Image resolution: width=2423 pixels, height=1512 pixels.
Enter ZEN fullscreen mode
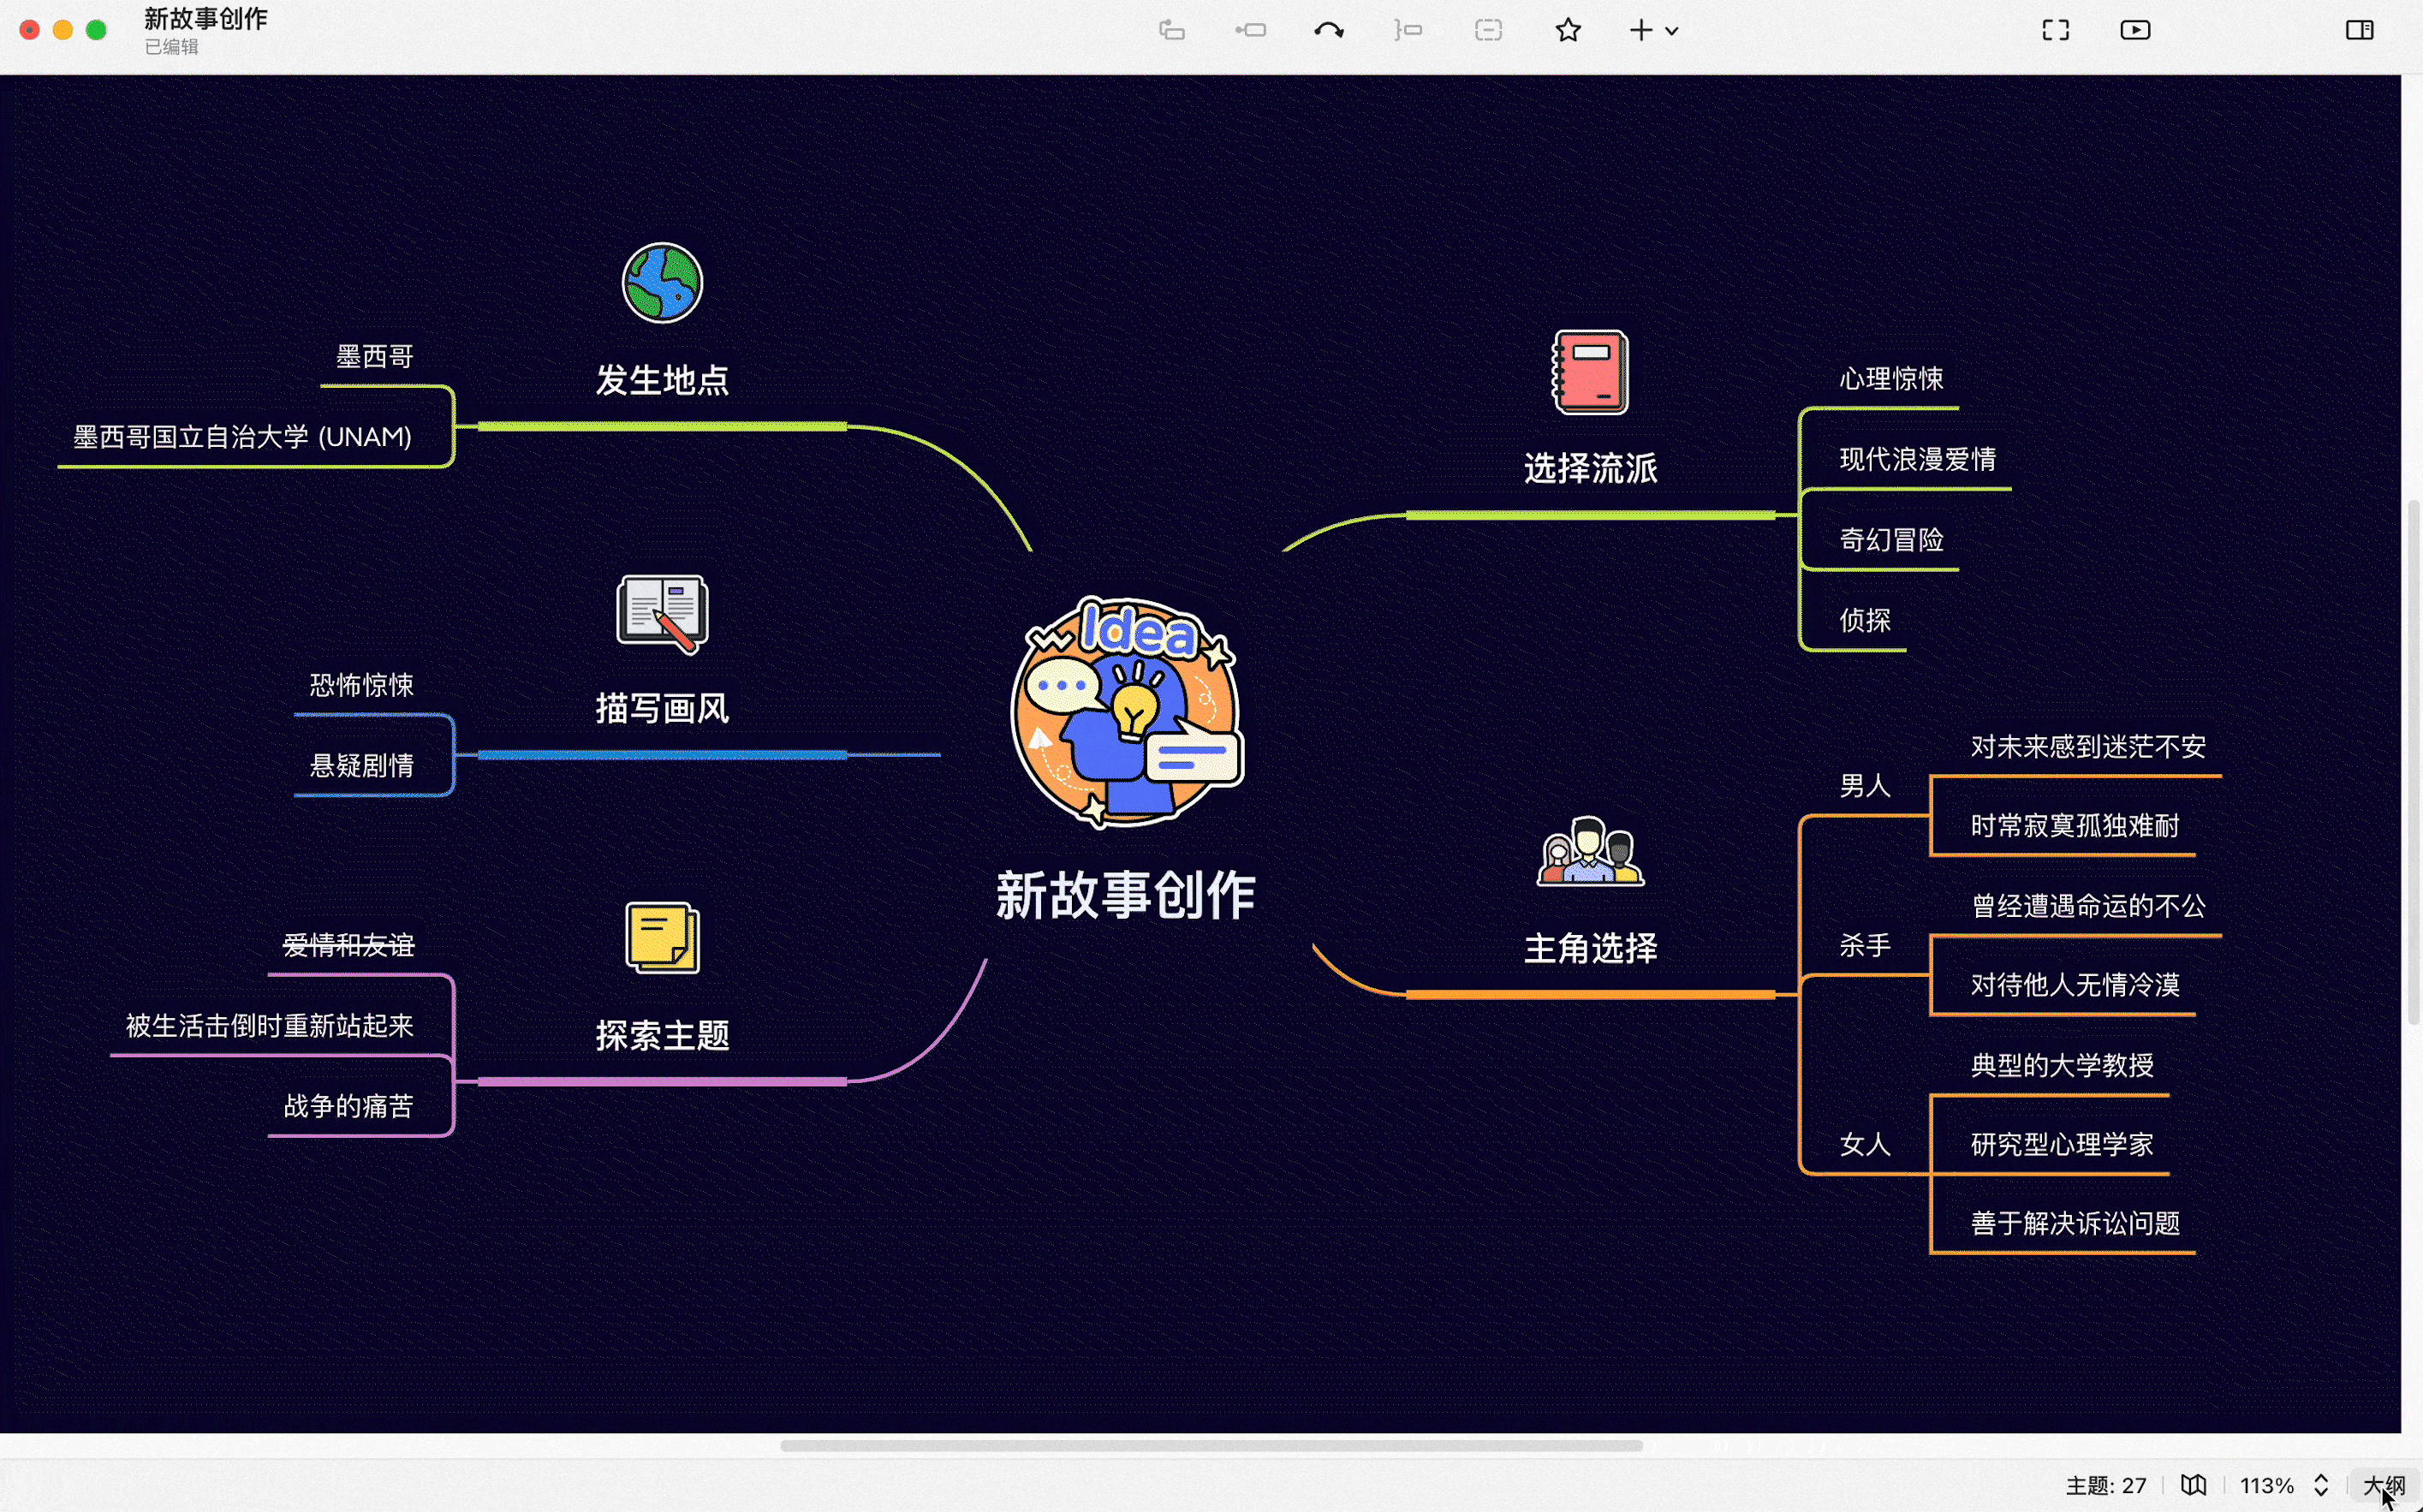tap(2055, 30)
